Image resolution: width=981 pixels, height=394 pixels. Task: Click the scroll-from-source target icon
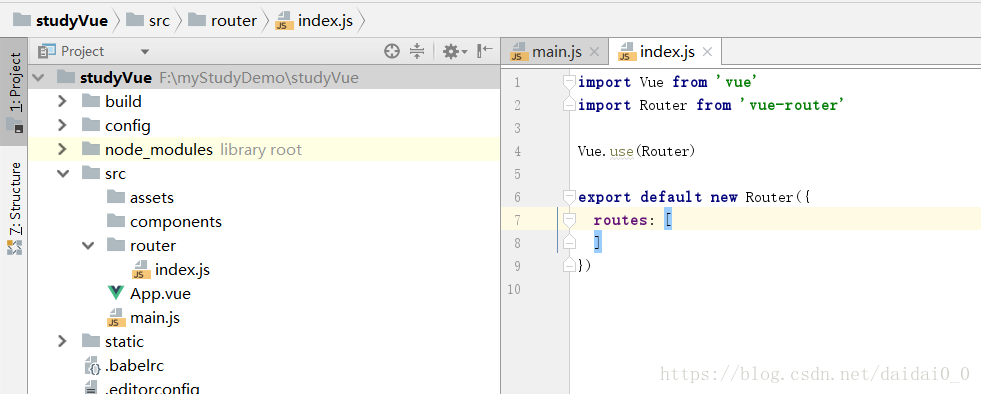pyautogui.click(x=392, y=51)
